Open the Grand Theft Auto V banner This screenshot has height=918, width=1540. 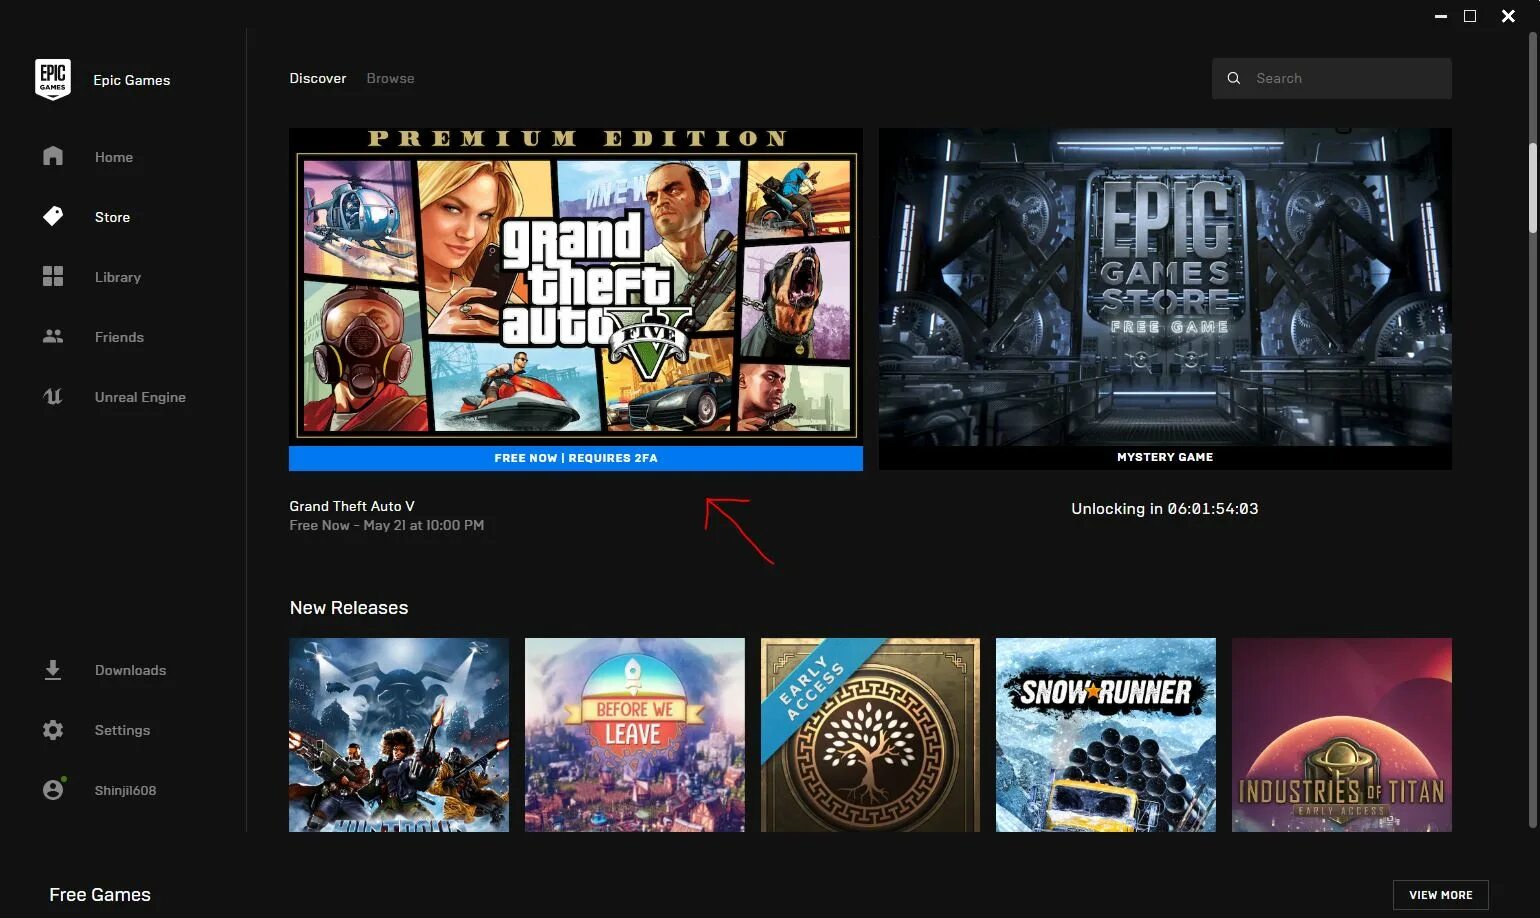[576, 286]
